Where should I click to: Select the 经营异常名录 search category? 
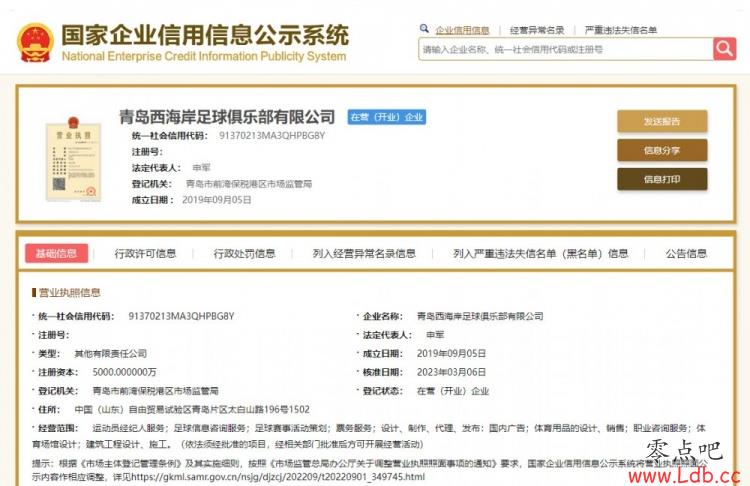pyautogui.click(x=537, y=30)
